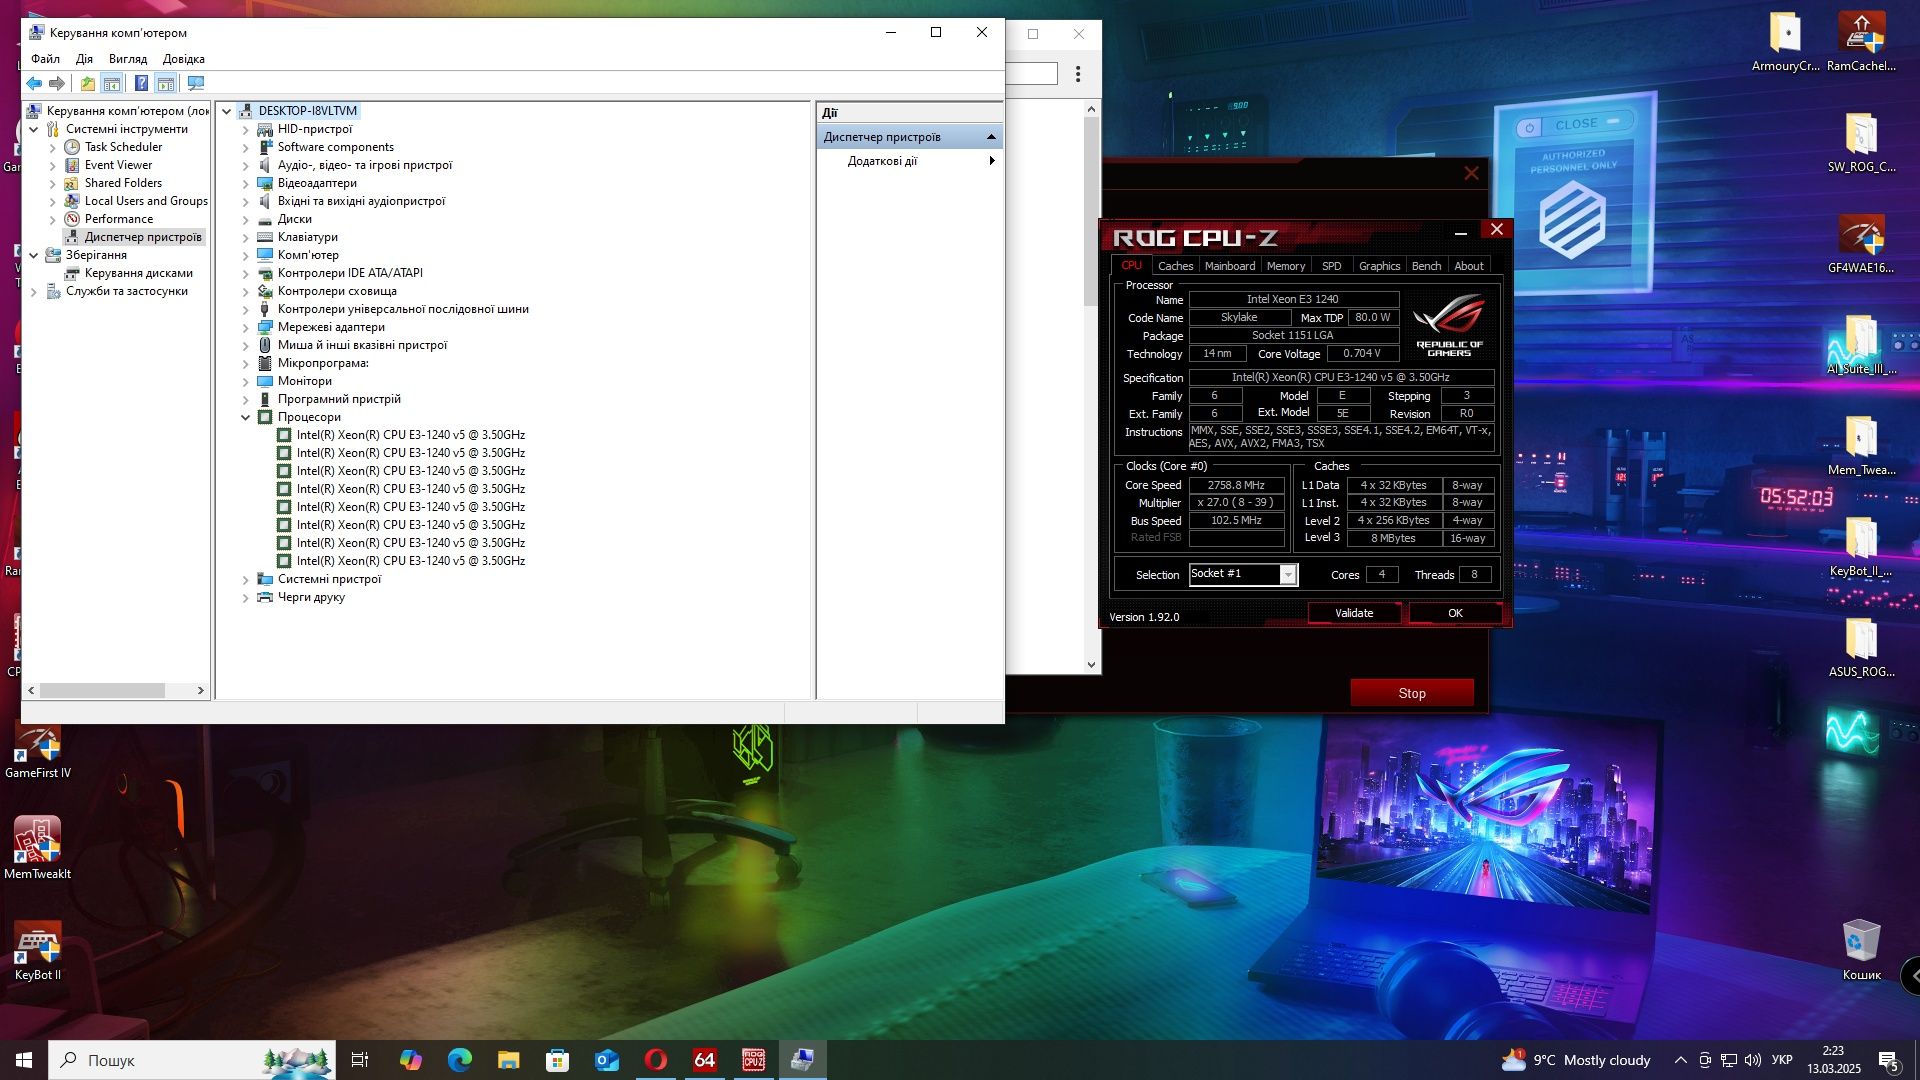Open the ArmouryCr... desktop shortcut
The width and height of the screenshot is (1920, 1080).
click(x=1785, y=42)
